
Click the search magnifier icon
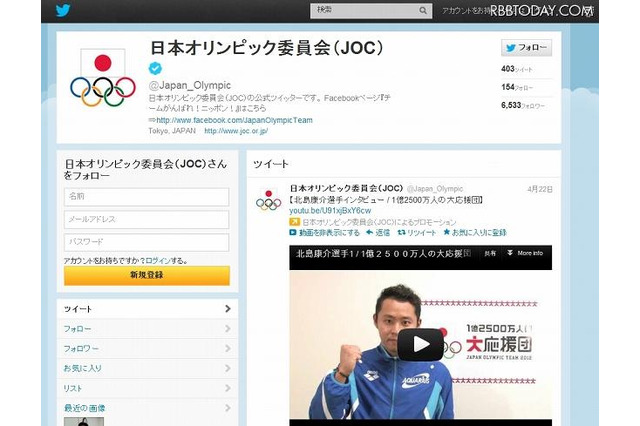423,11
